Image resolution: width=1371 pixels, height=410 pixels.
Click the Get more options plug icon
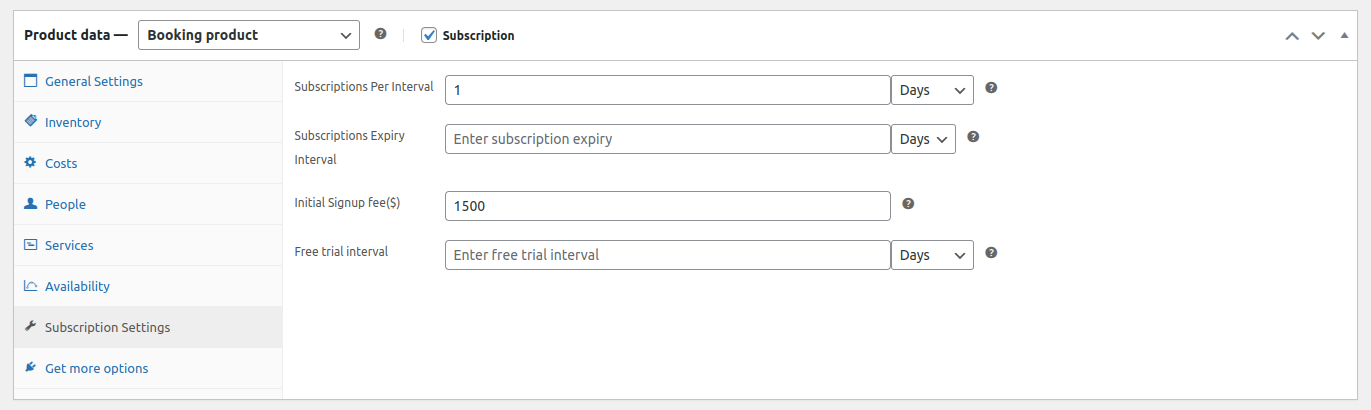[30, 367]
